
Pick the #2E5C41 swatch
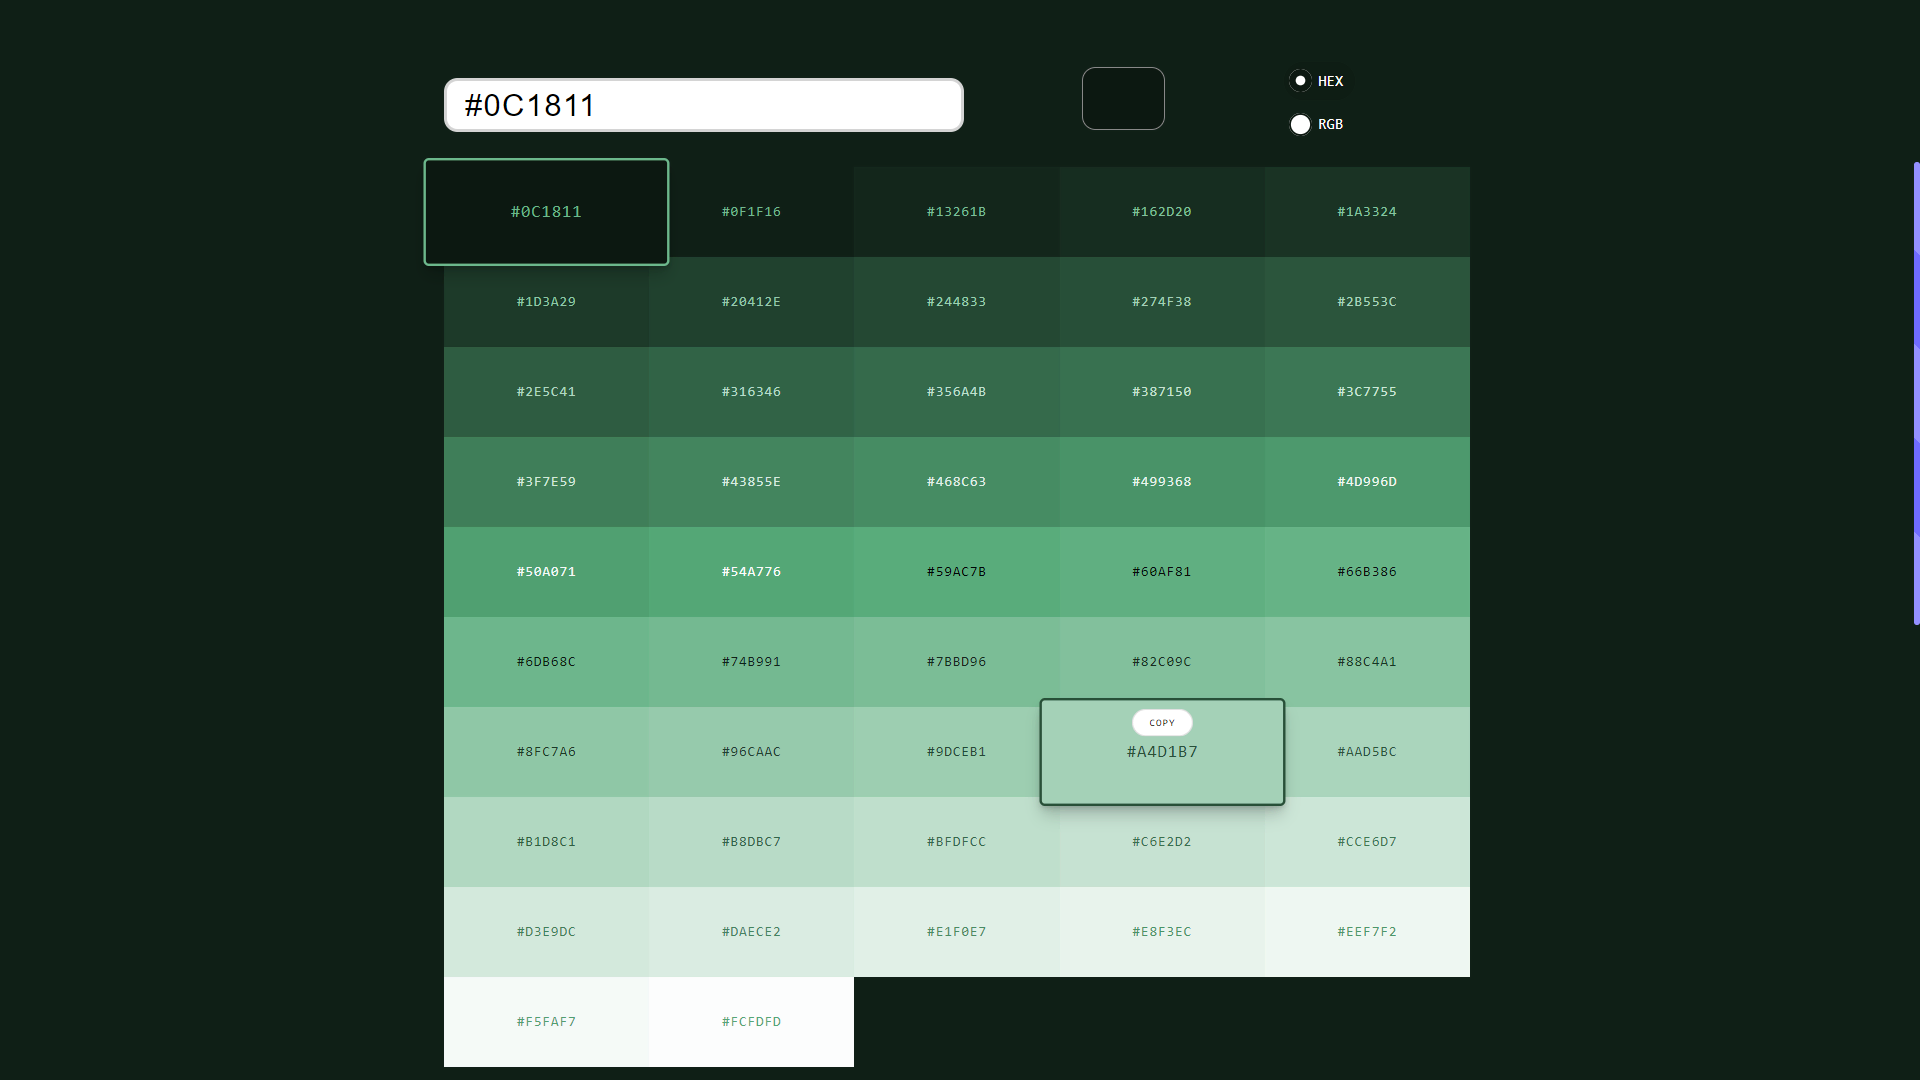click(546, 392)
